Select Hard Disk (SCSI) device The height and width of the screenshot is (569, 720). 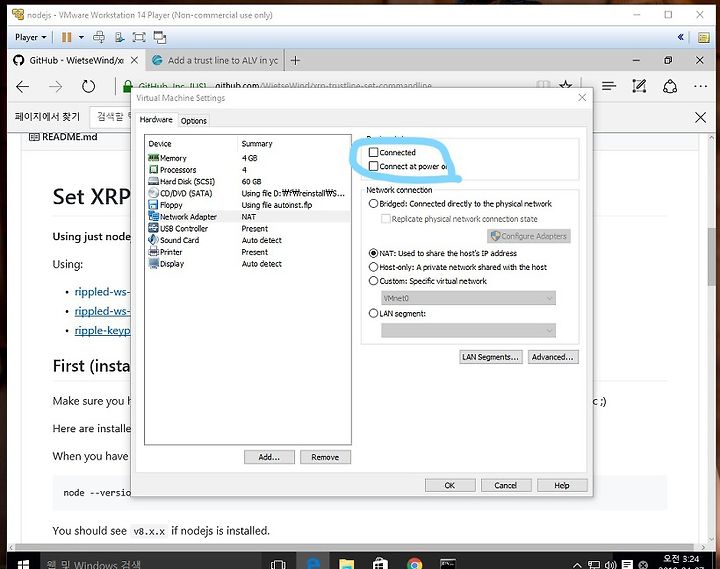click(x=248, y=181)
